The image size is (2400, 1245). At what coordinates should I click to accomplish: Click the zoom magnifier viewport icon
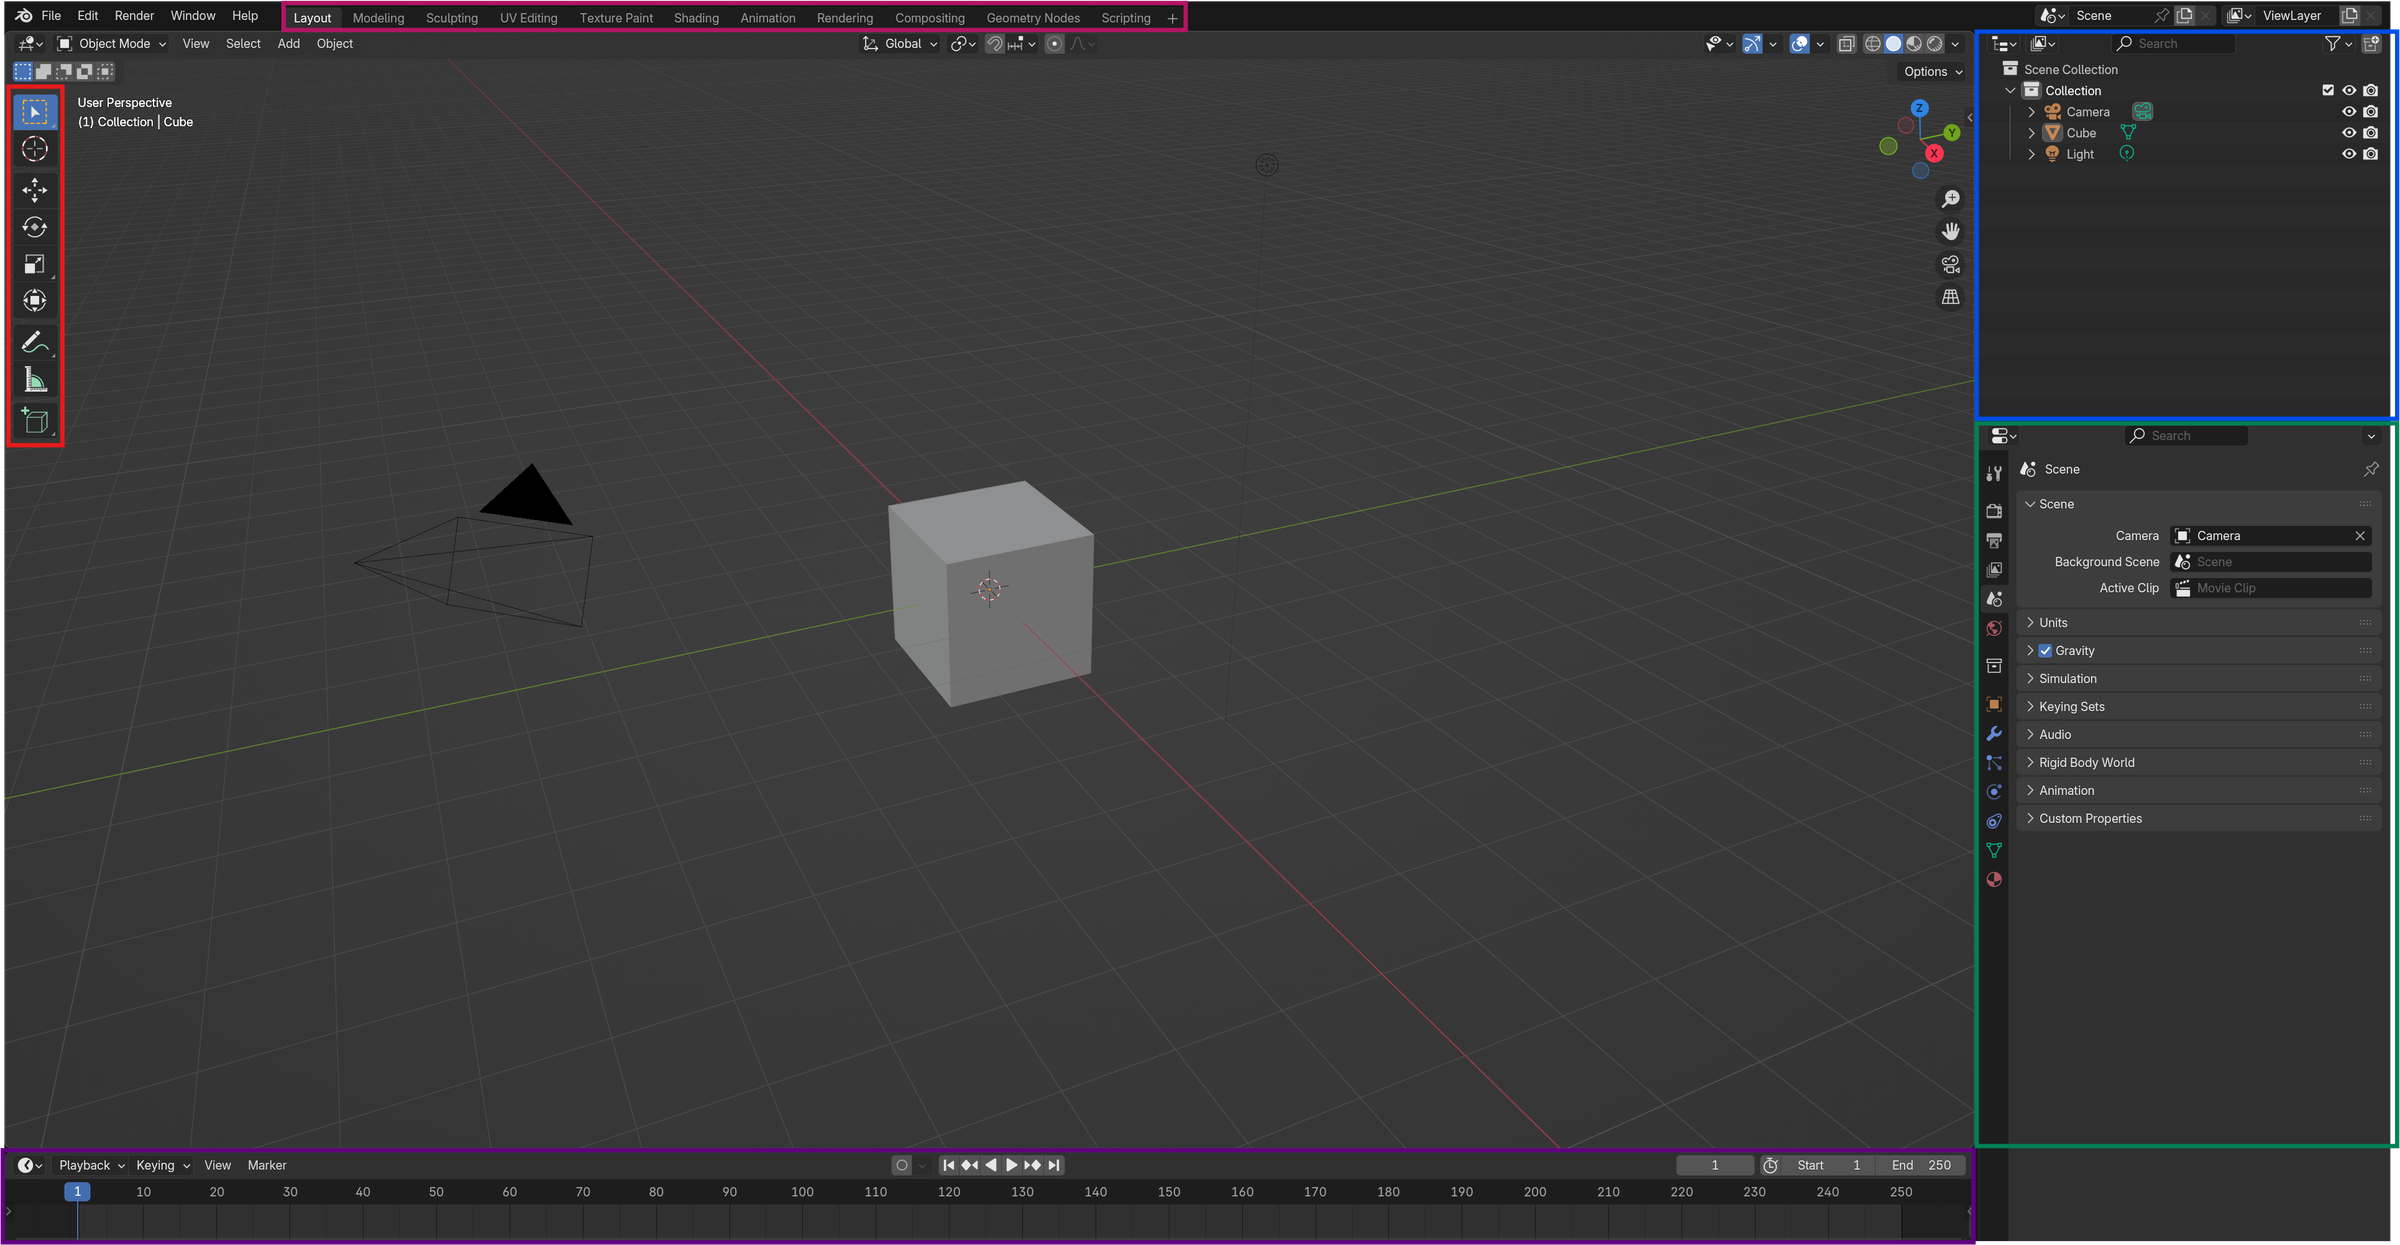[1950, 199]
